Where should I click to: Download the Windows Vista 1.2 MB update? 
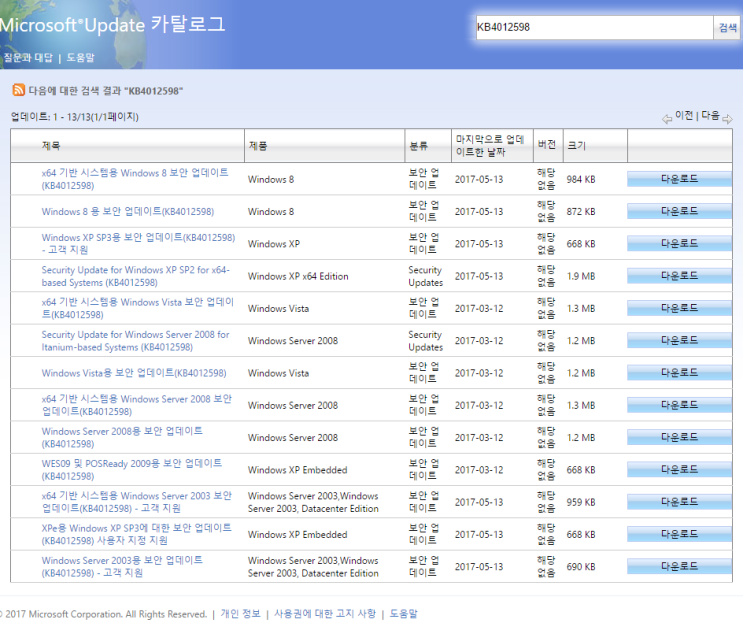[679, 373]
